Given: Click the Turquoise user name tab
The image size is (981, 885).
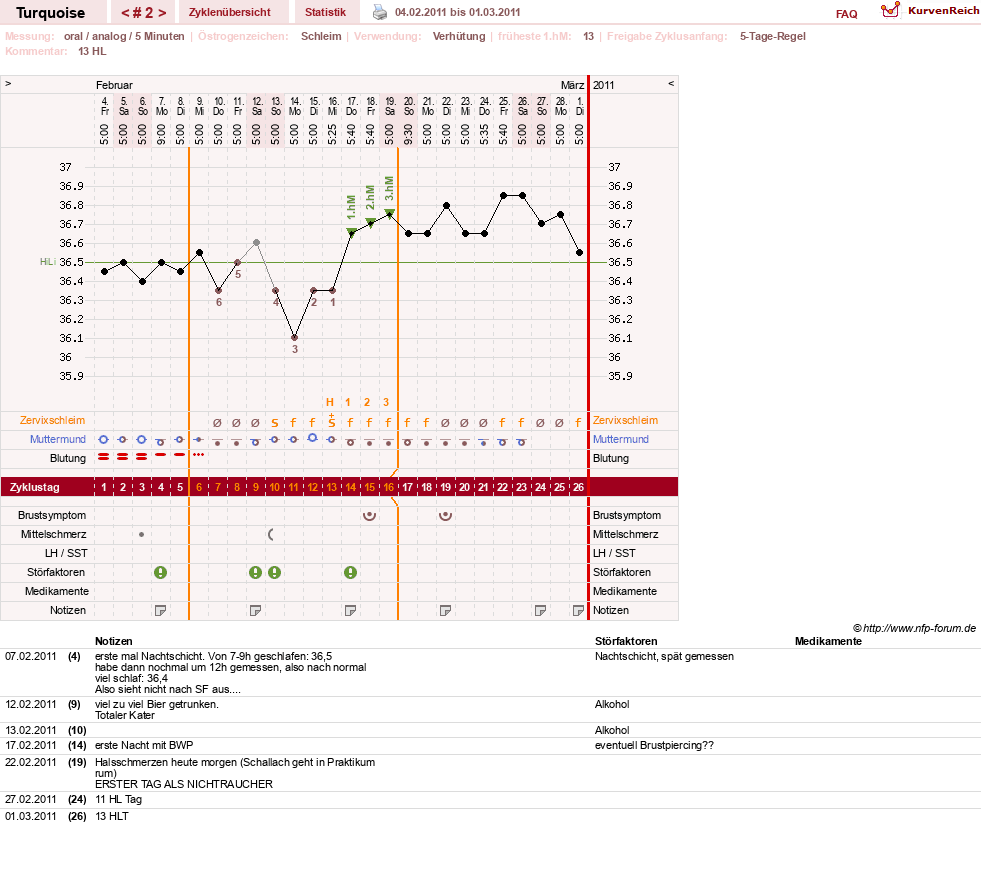Looking at the screenshot, I should click(x=51, y=13).
